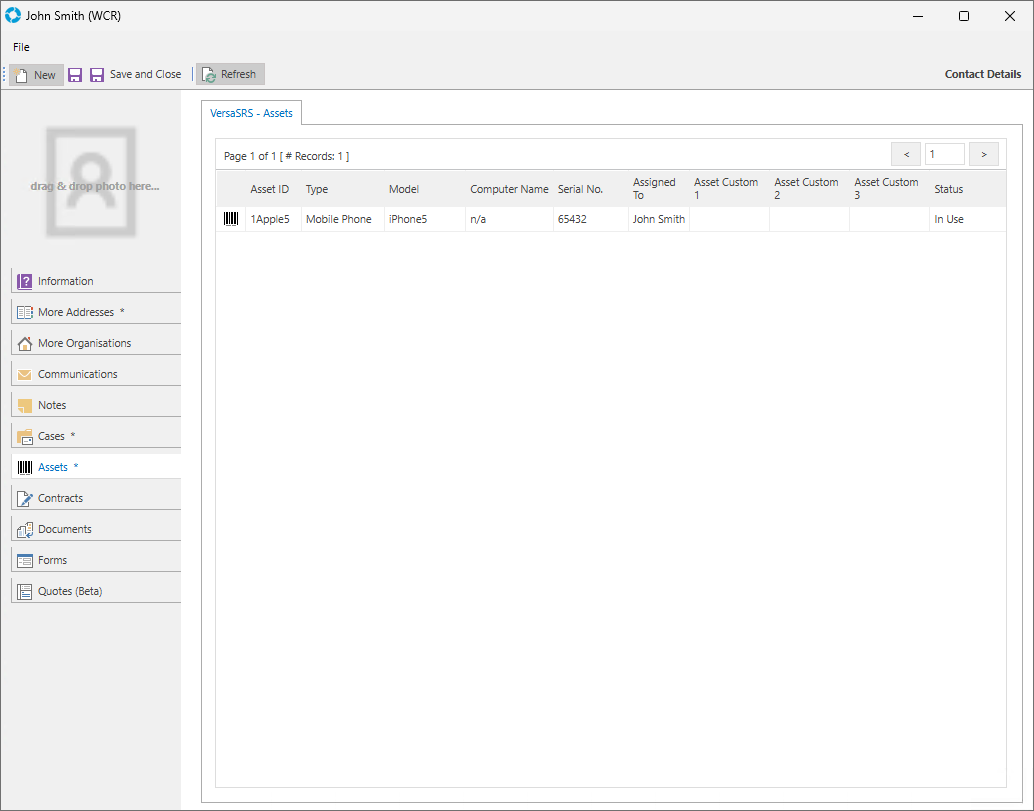Select the More Organisations house icon
Image resolution: width=1034 pixels, height=811 pixels.
[x=25, y=343]
